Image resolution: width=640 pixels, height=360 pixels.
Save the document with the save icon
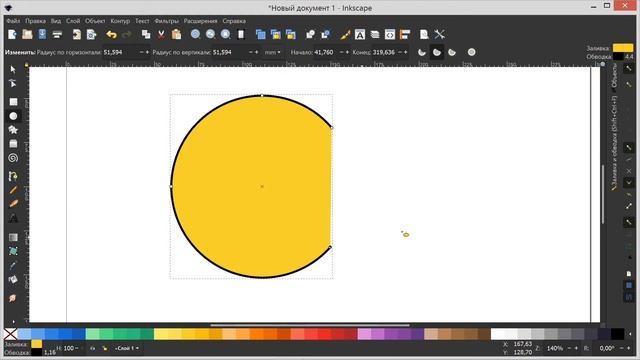tap(42, 35)
